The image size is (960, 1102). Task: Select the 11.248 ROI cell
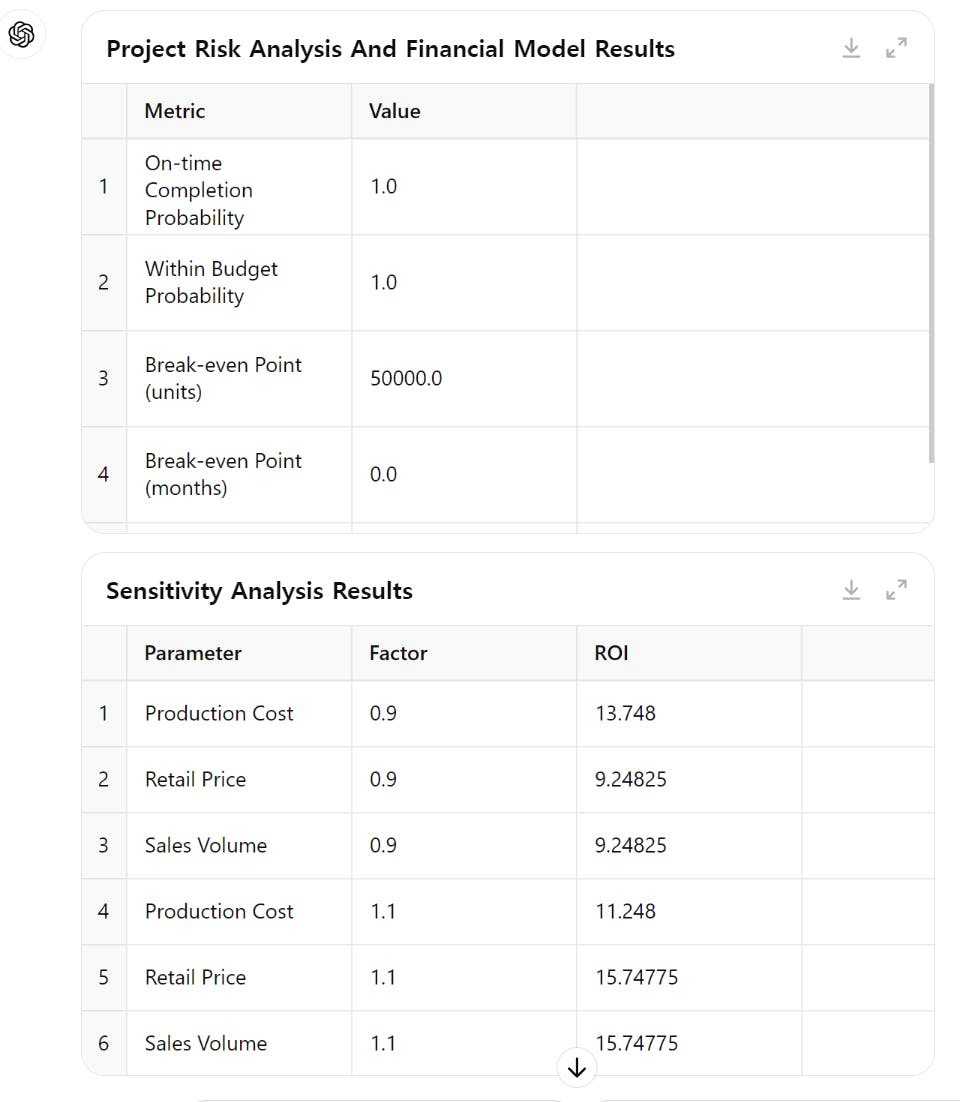click(625, 911)
